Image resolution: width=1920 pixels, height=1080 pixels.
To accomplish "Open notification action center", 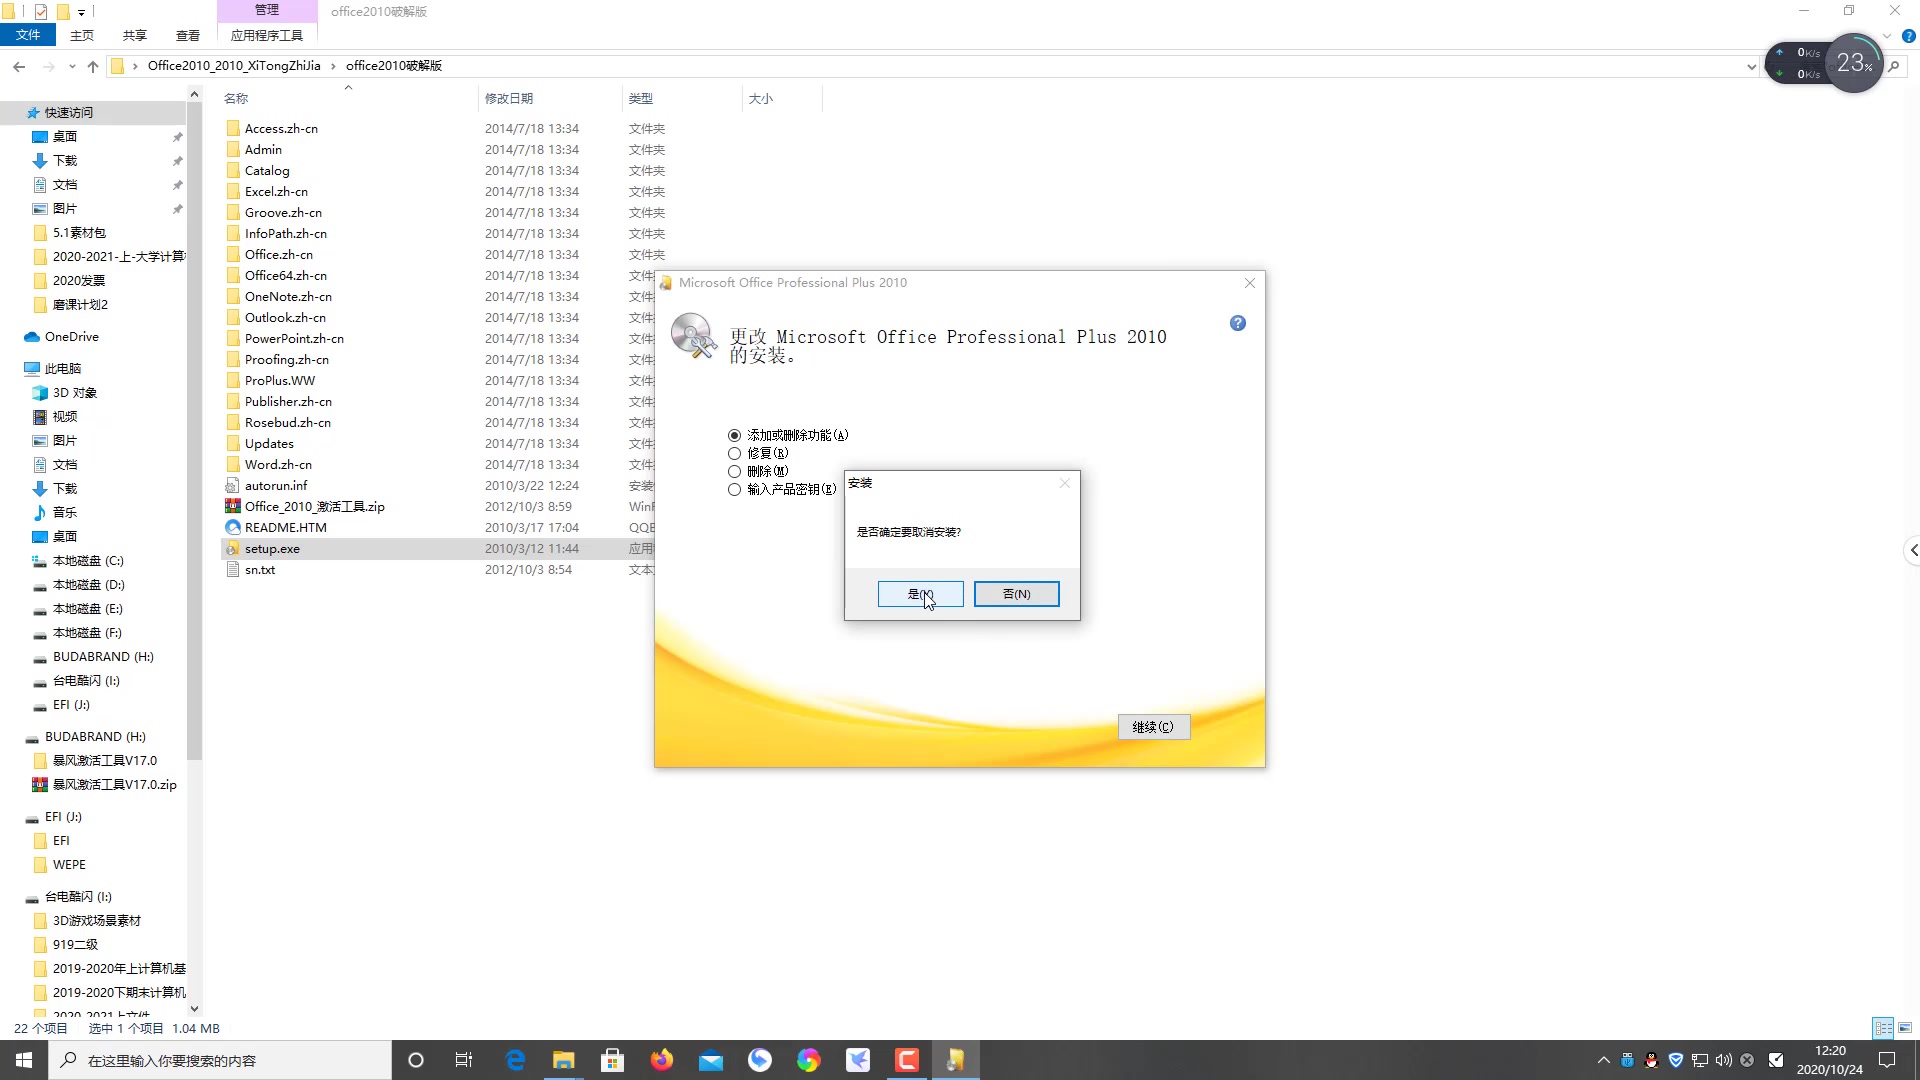I will [1887, 1060].
